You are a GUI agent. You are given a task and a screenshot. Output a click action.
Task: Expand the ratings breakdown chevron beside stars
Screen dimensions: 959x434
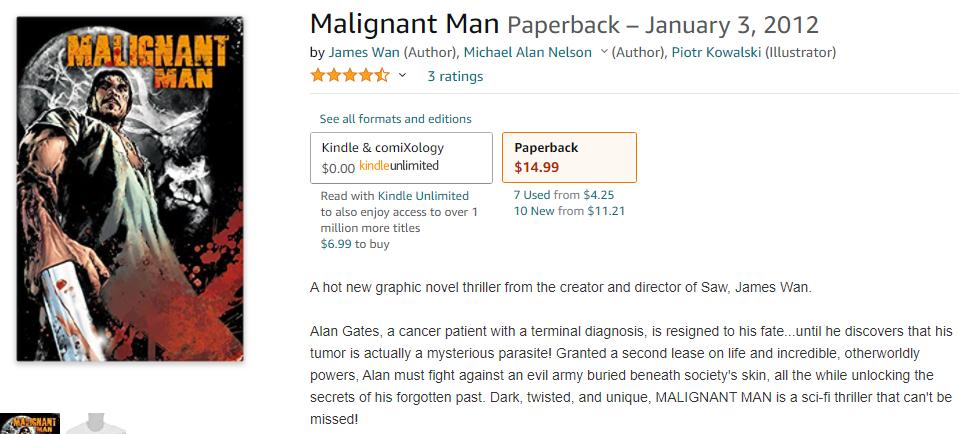point(403,76)
